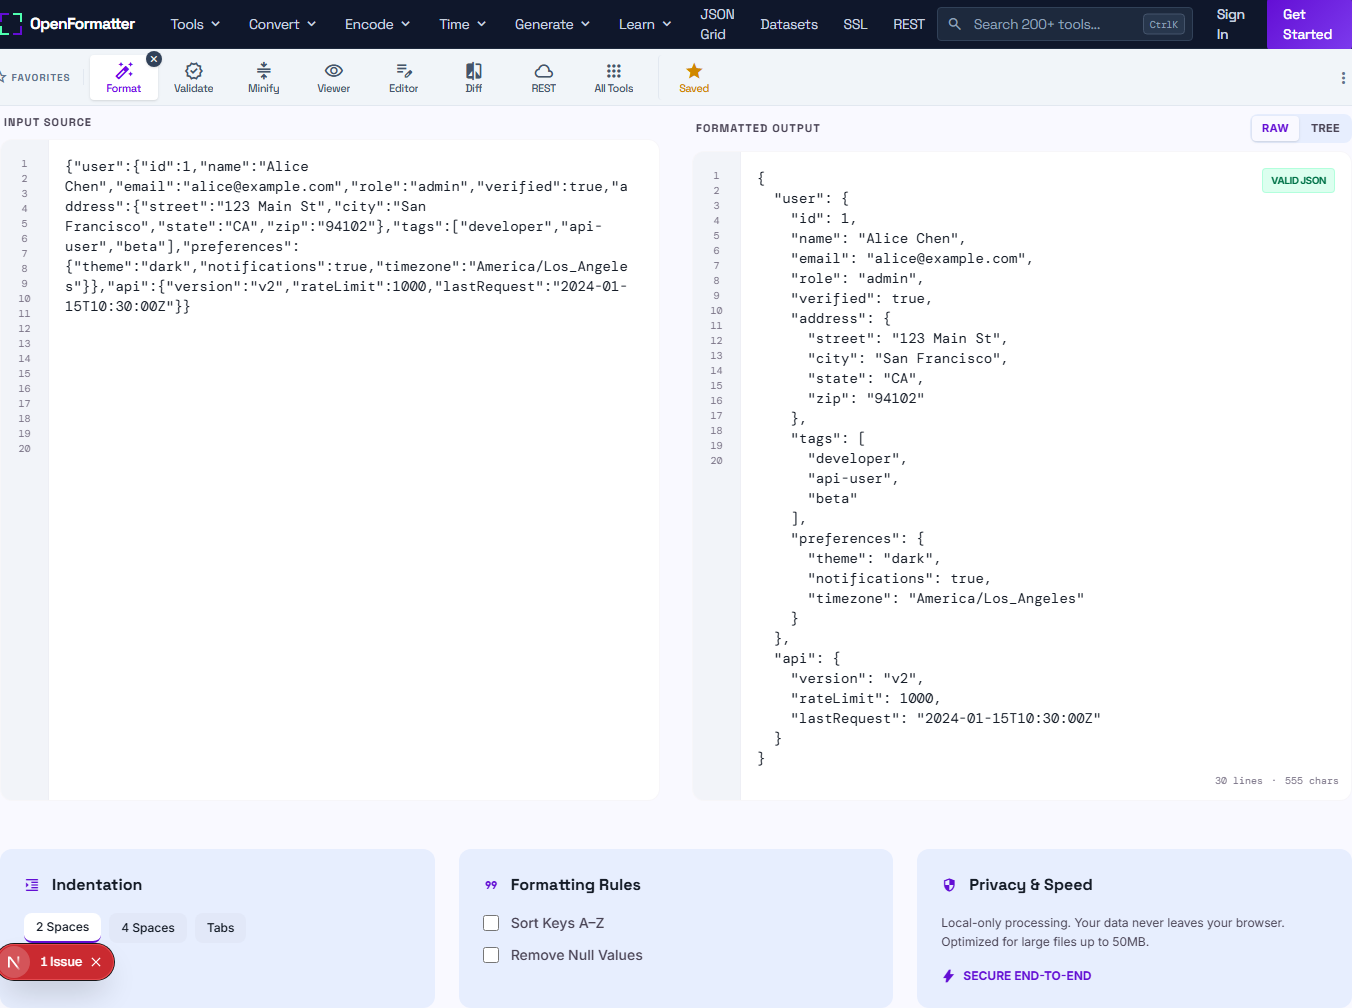Click the OpenFormatter logo
1352x1008 pixels.
point(69,24)
